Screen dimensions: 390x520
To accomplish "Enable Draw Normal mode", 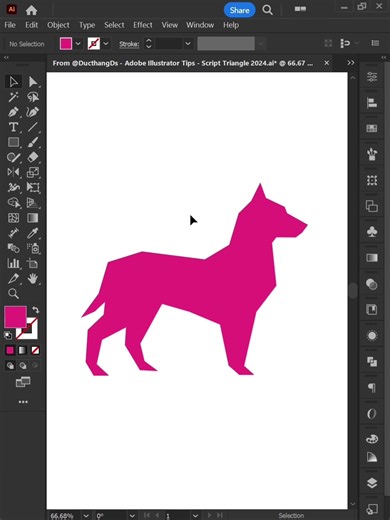I will [x=10, y=366].
